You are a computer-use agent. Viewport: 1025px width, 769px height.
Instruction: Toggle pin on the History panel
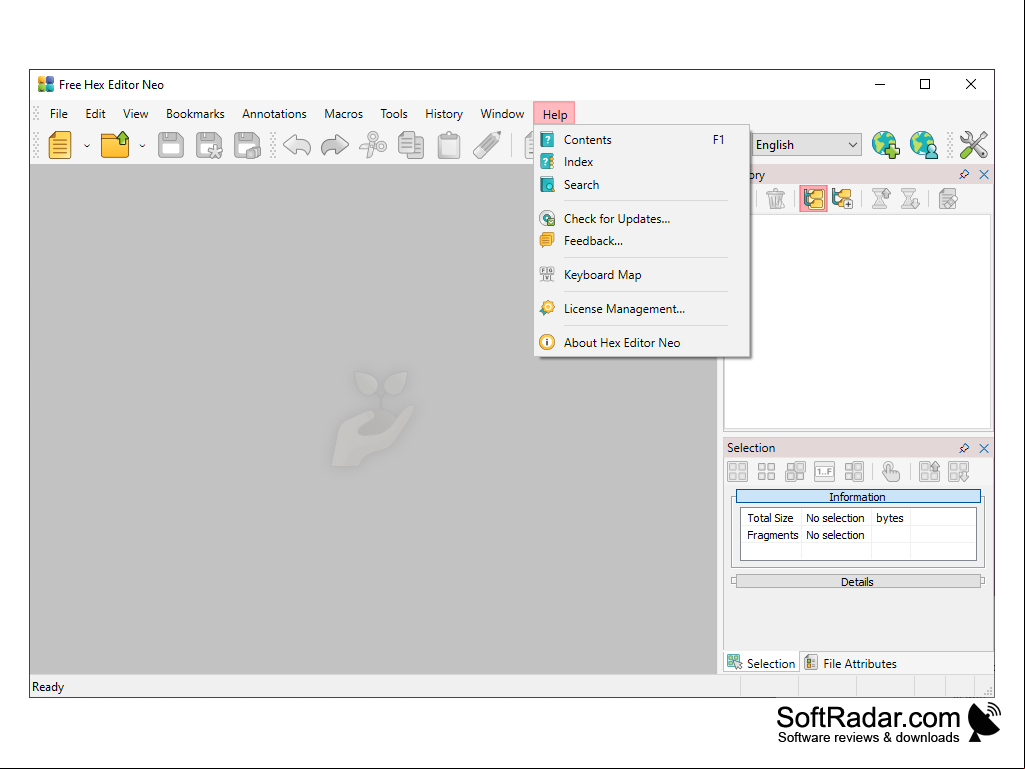[x=964, y=175]
